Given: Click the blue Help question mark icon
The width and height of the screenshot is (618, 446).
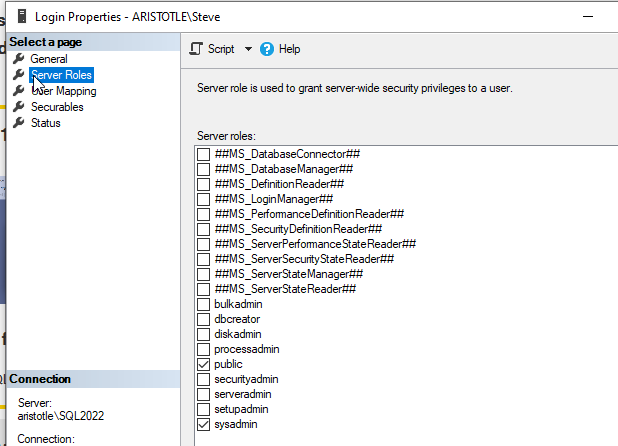Looking at the screenshot, I should coord(267,49).
